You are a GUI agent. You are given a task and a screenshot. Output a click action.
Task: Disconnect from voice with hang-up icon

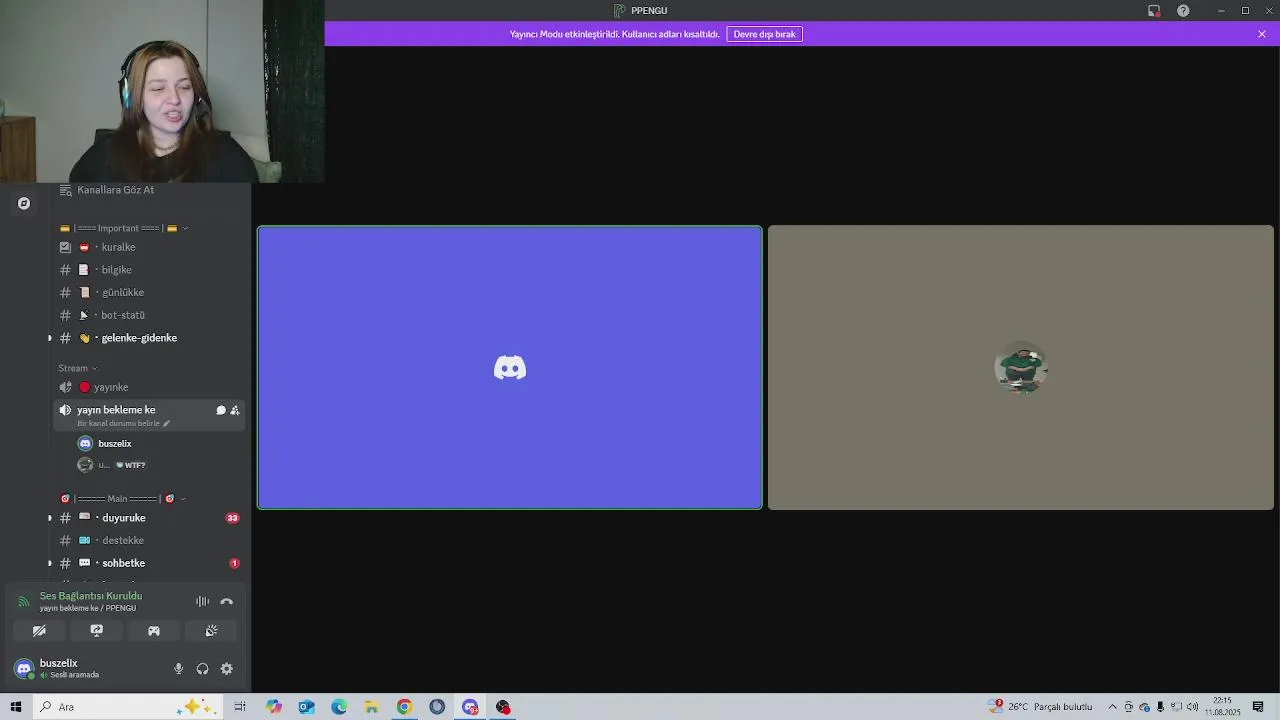point(227,601)
